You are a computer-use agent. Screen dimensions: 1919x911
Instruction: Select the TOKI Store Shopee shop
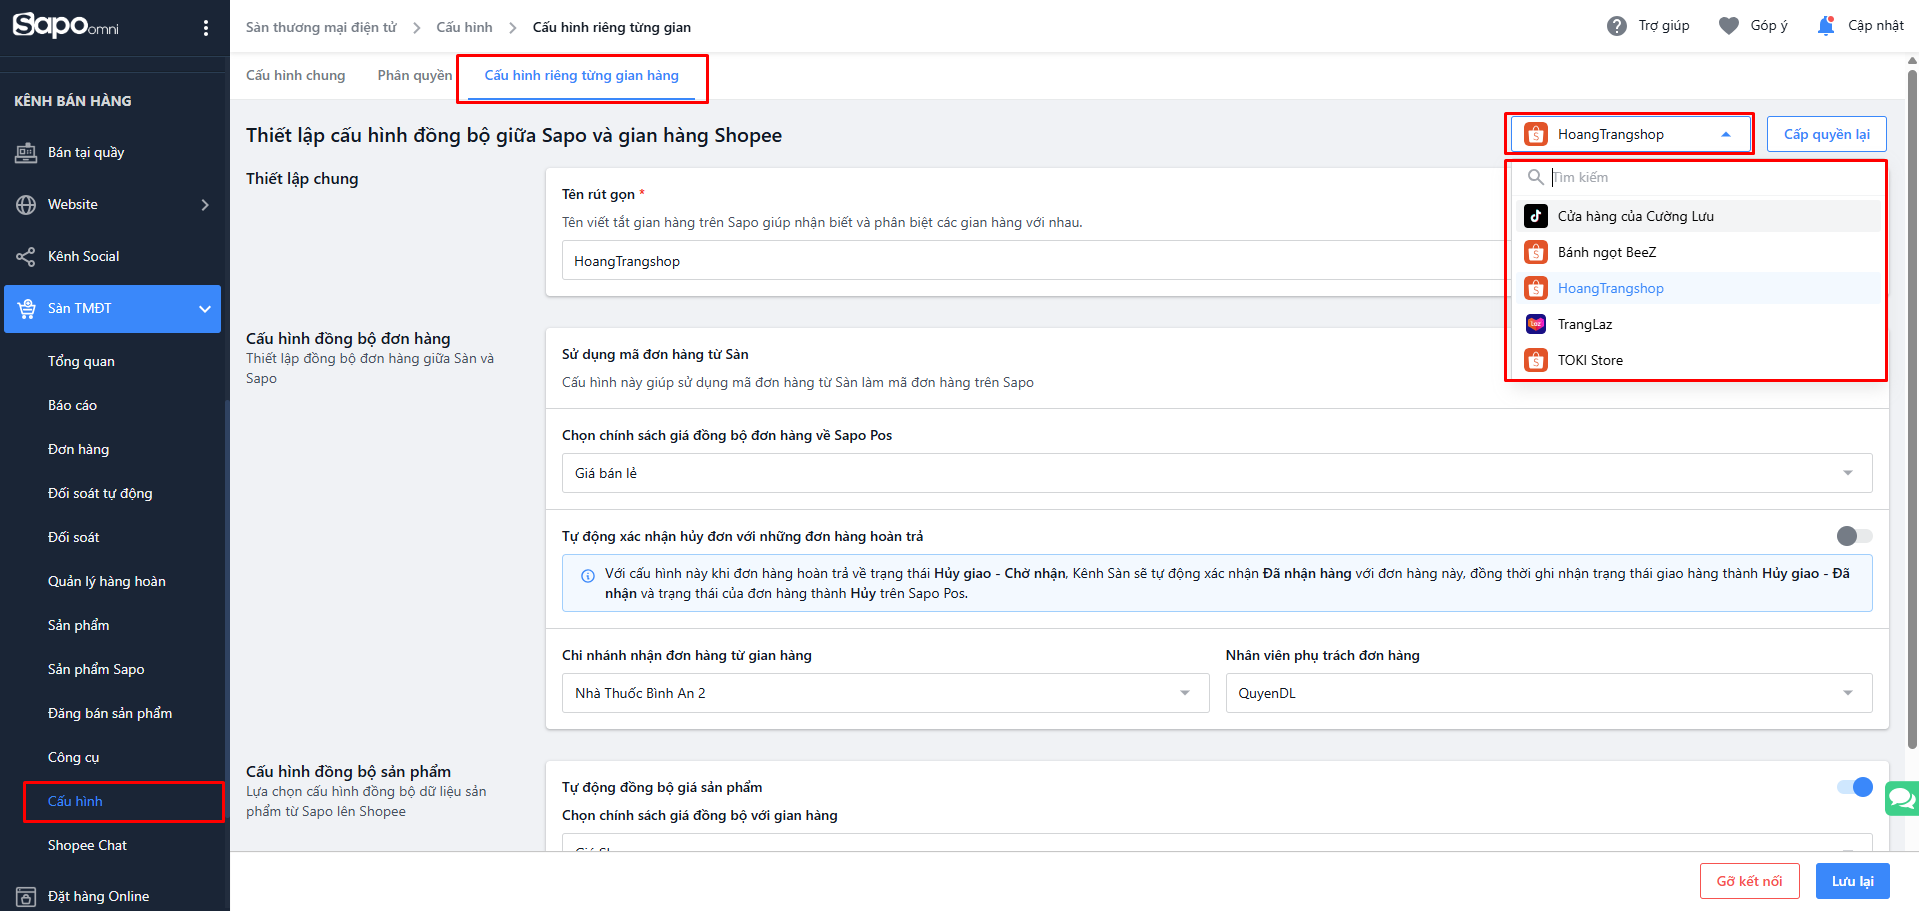[1590, 360]
